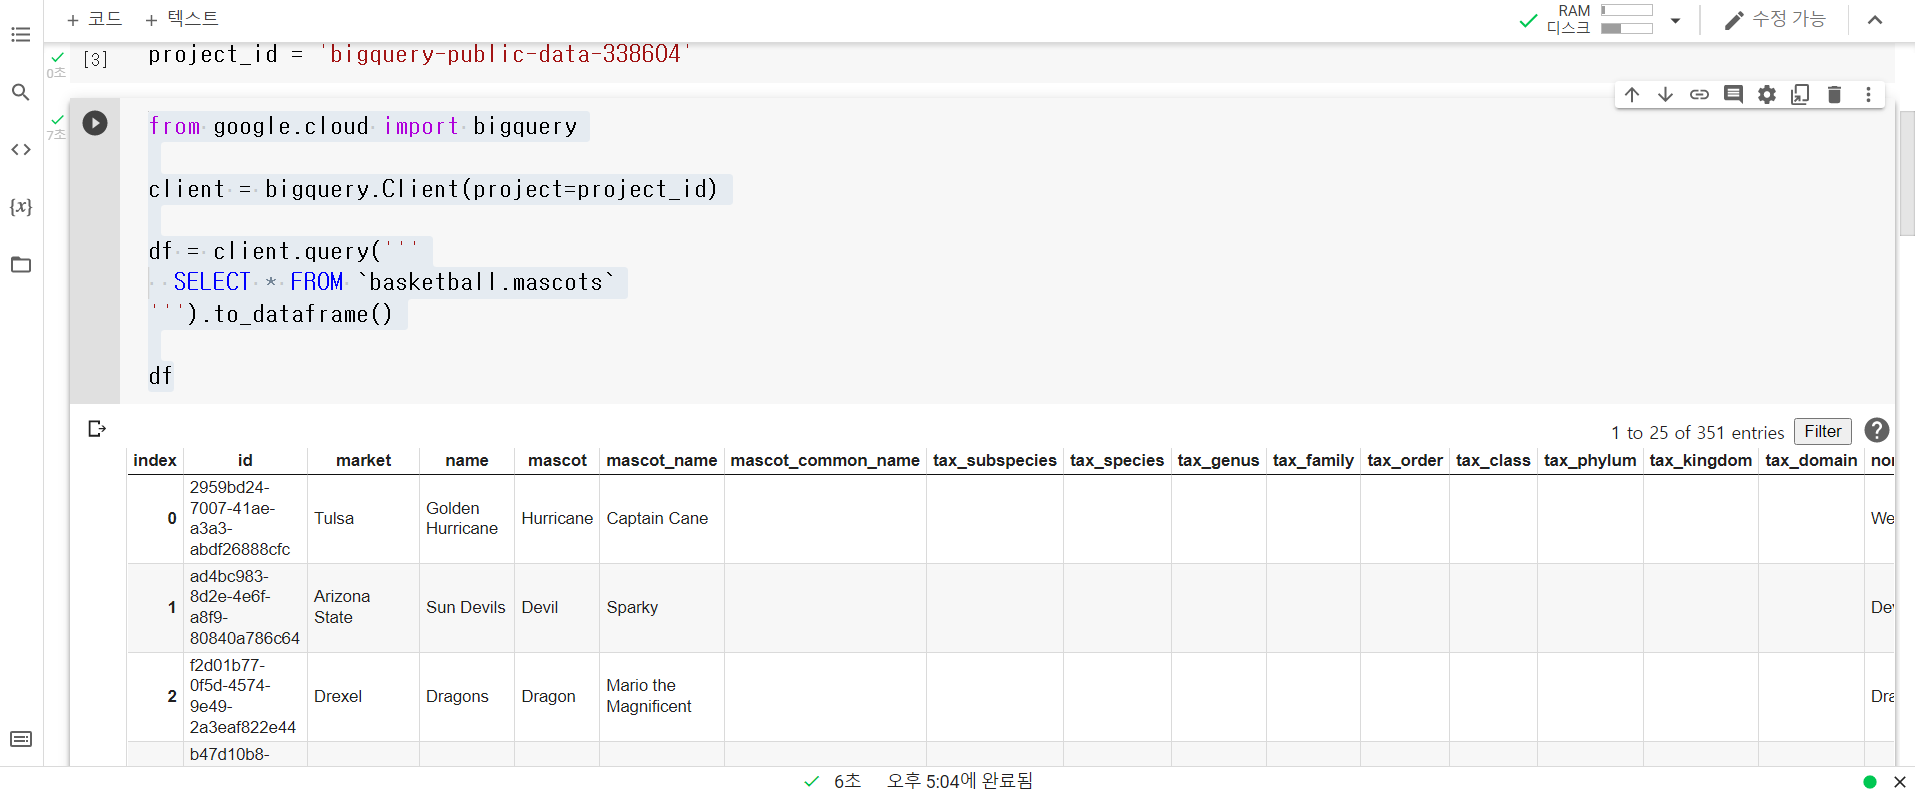Sort by the mascot_name column header
1915x790 pixels.
pos(661,460)
